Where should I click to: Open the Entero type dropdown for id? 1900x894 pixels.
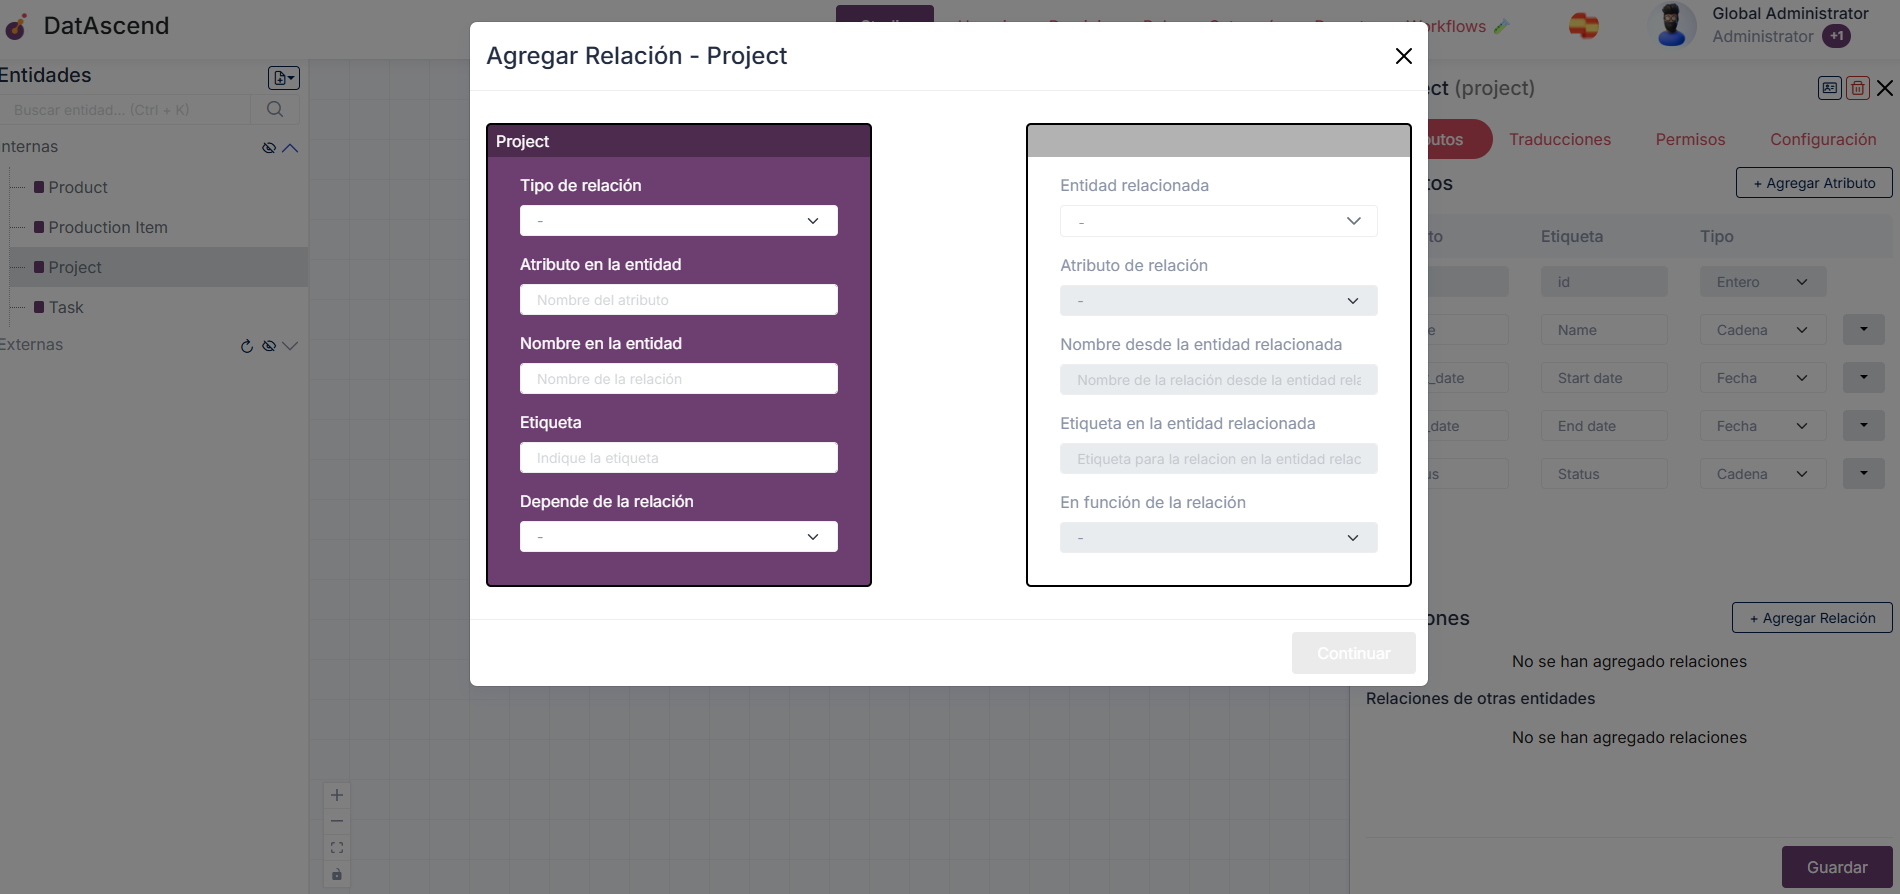tap(1763, 282)
